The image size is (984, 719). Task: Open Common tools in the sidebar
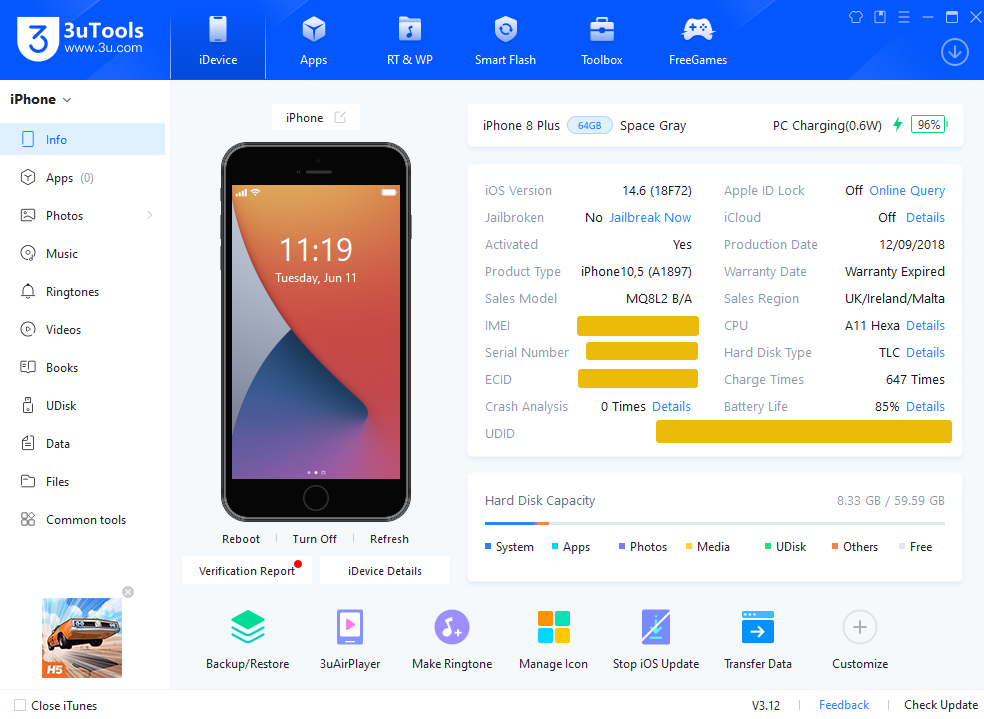82,519
